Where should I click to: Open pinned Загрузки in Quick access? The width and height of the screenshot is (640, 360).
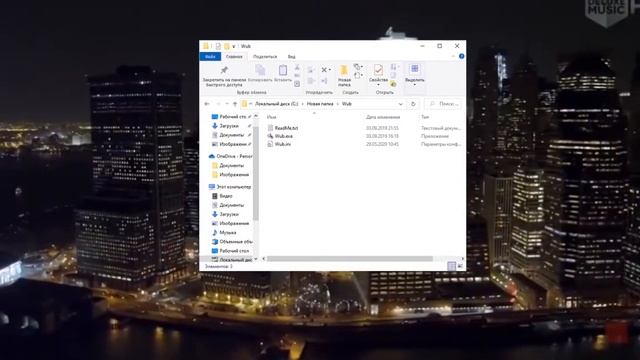(229, 126)
